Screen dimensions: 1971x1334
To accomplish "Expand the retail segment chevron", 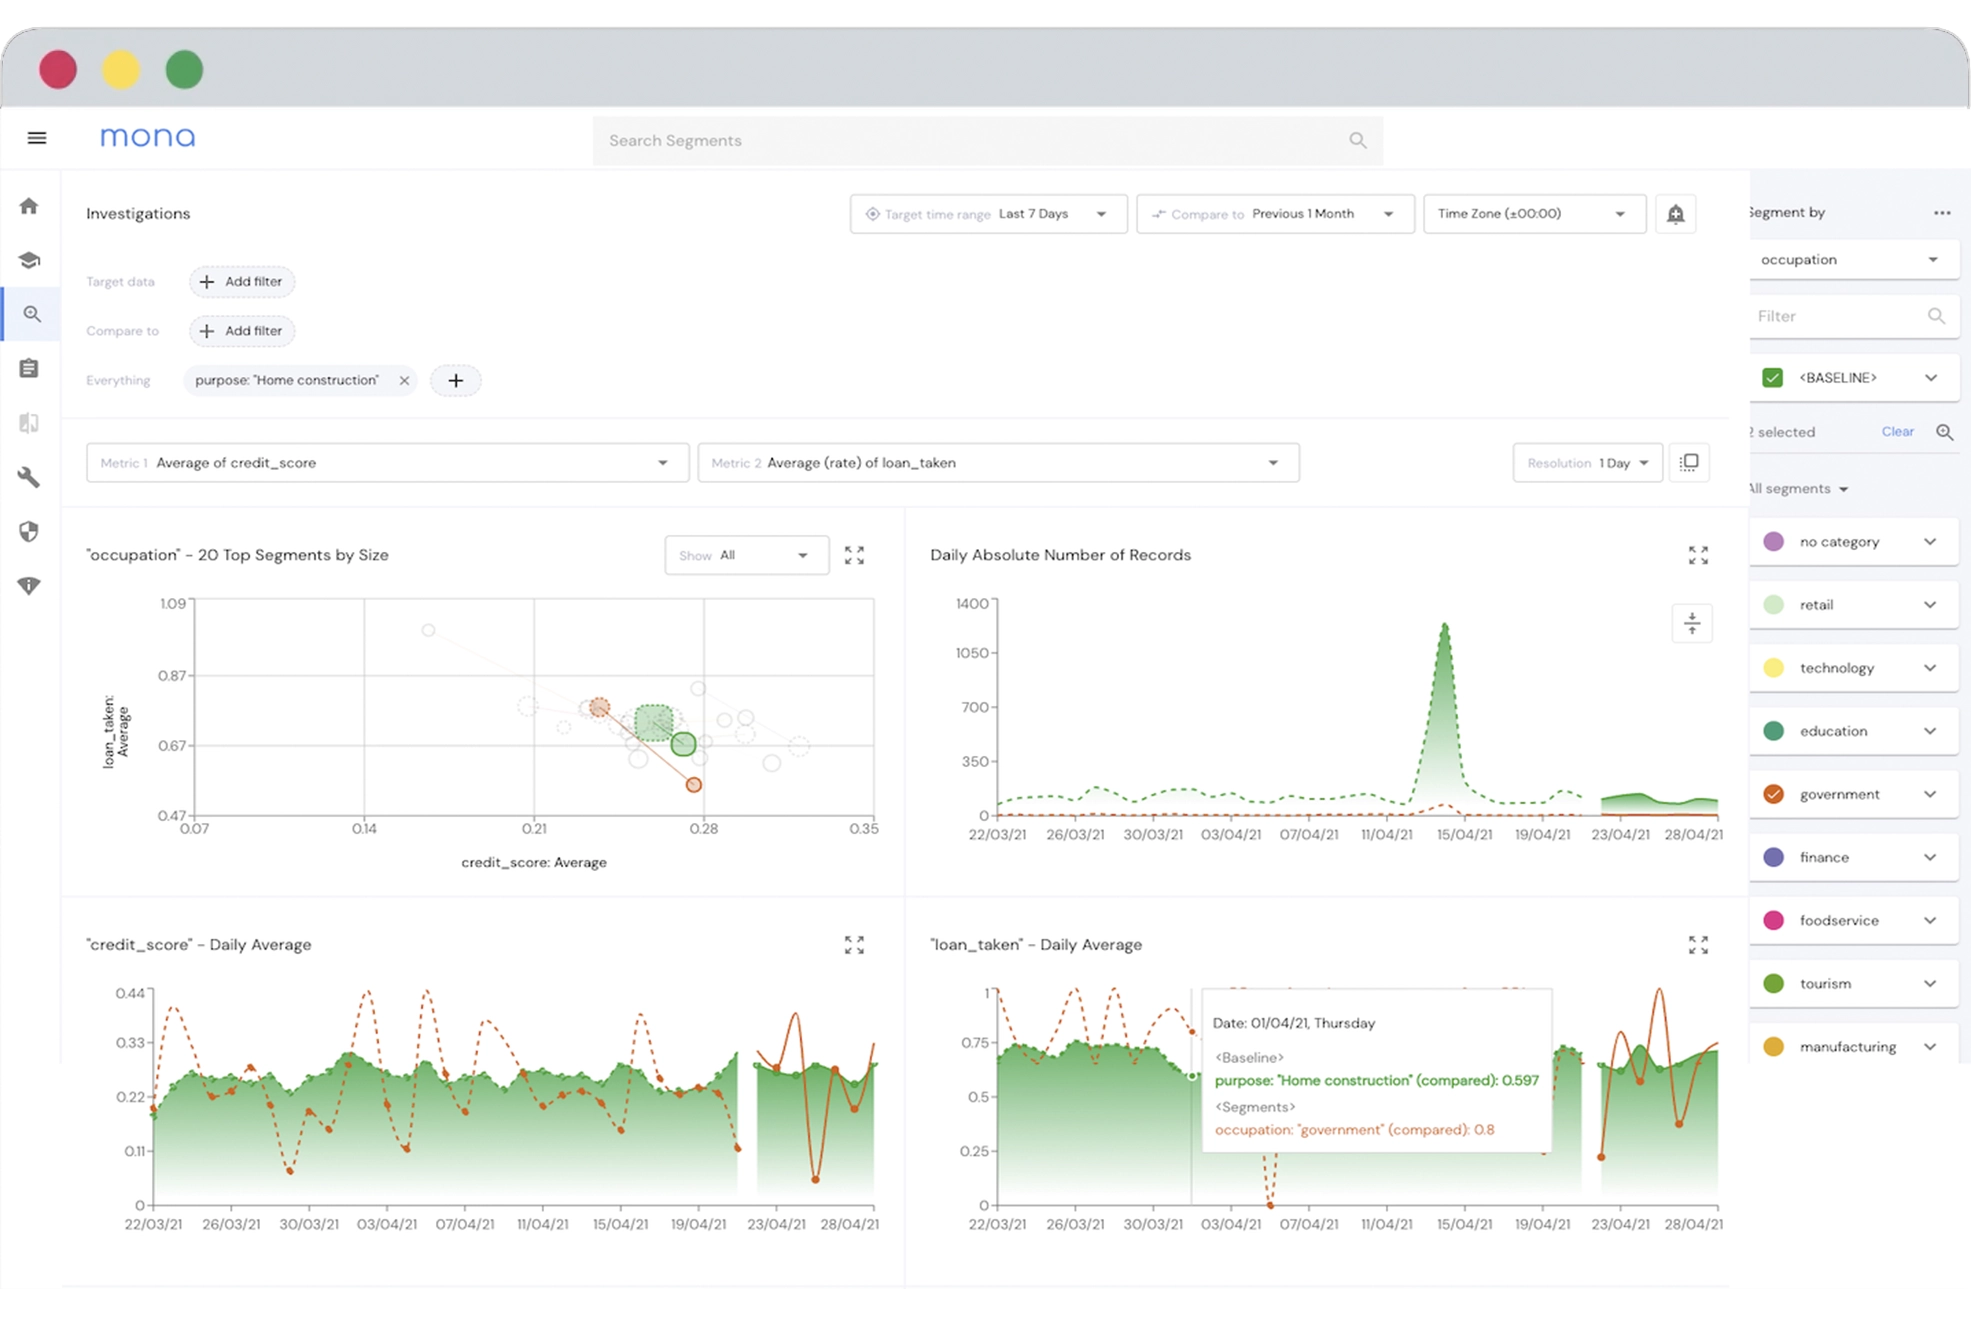I will [x=1930, y=605].
